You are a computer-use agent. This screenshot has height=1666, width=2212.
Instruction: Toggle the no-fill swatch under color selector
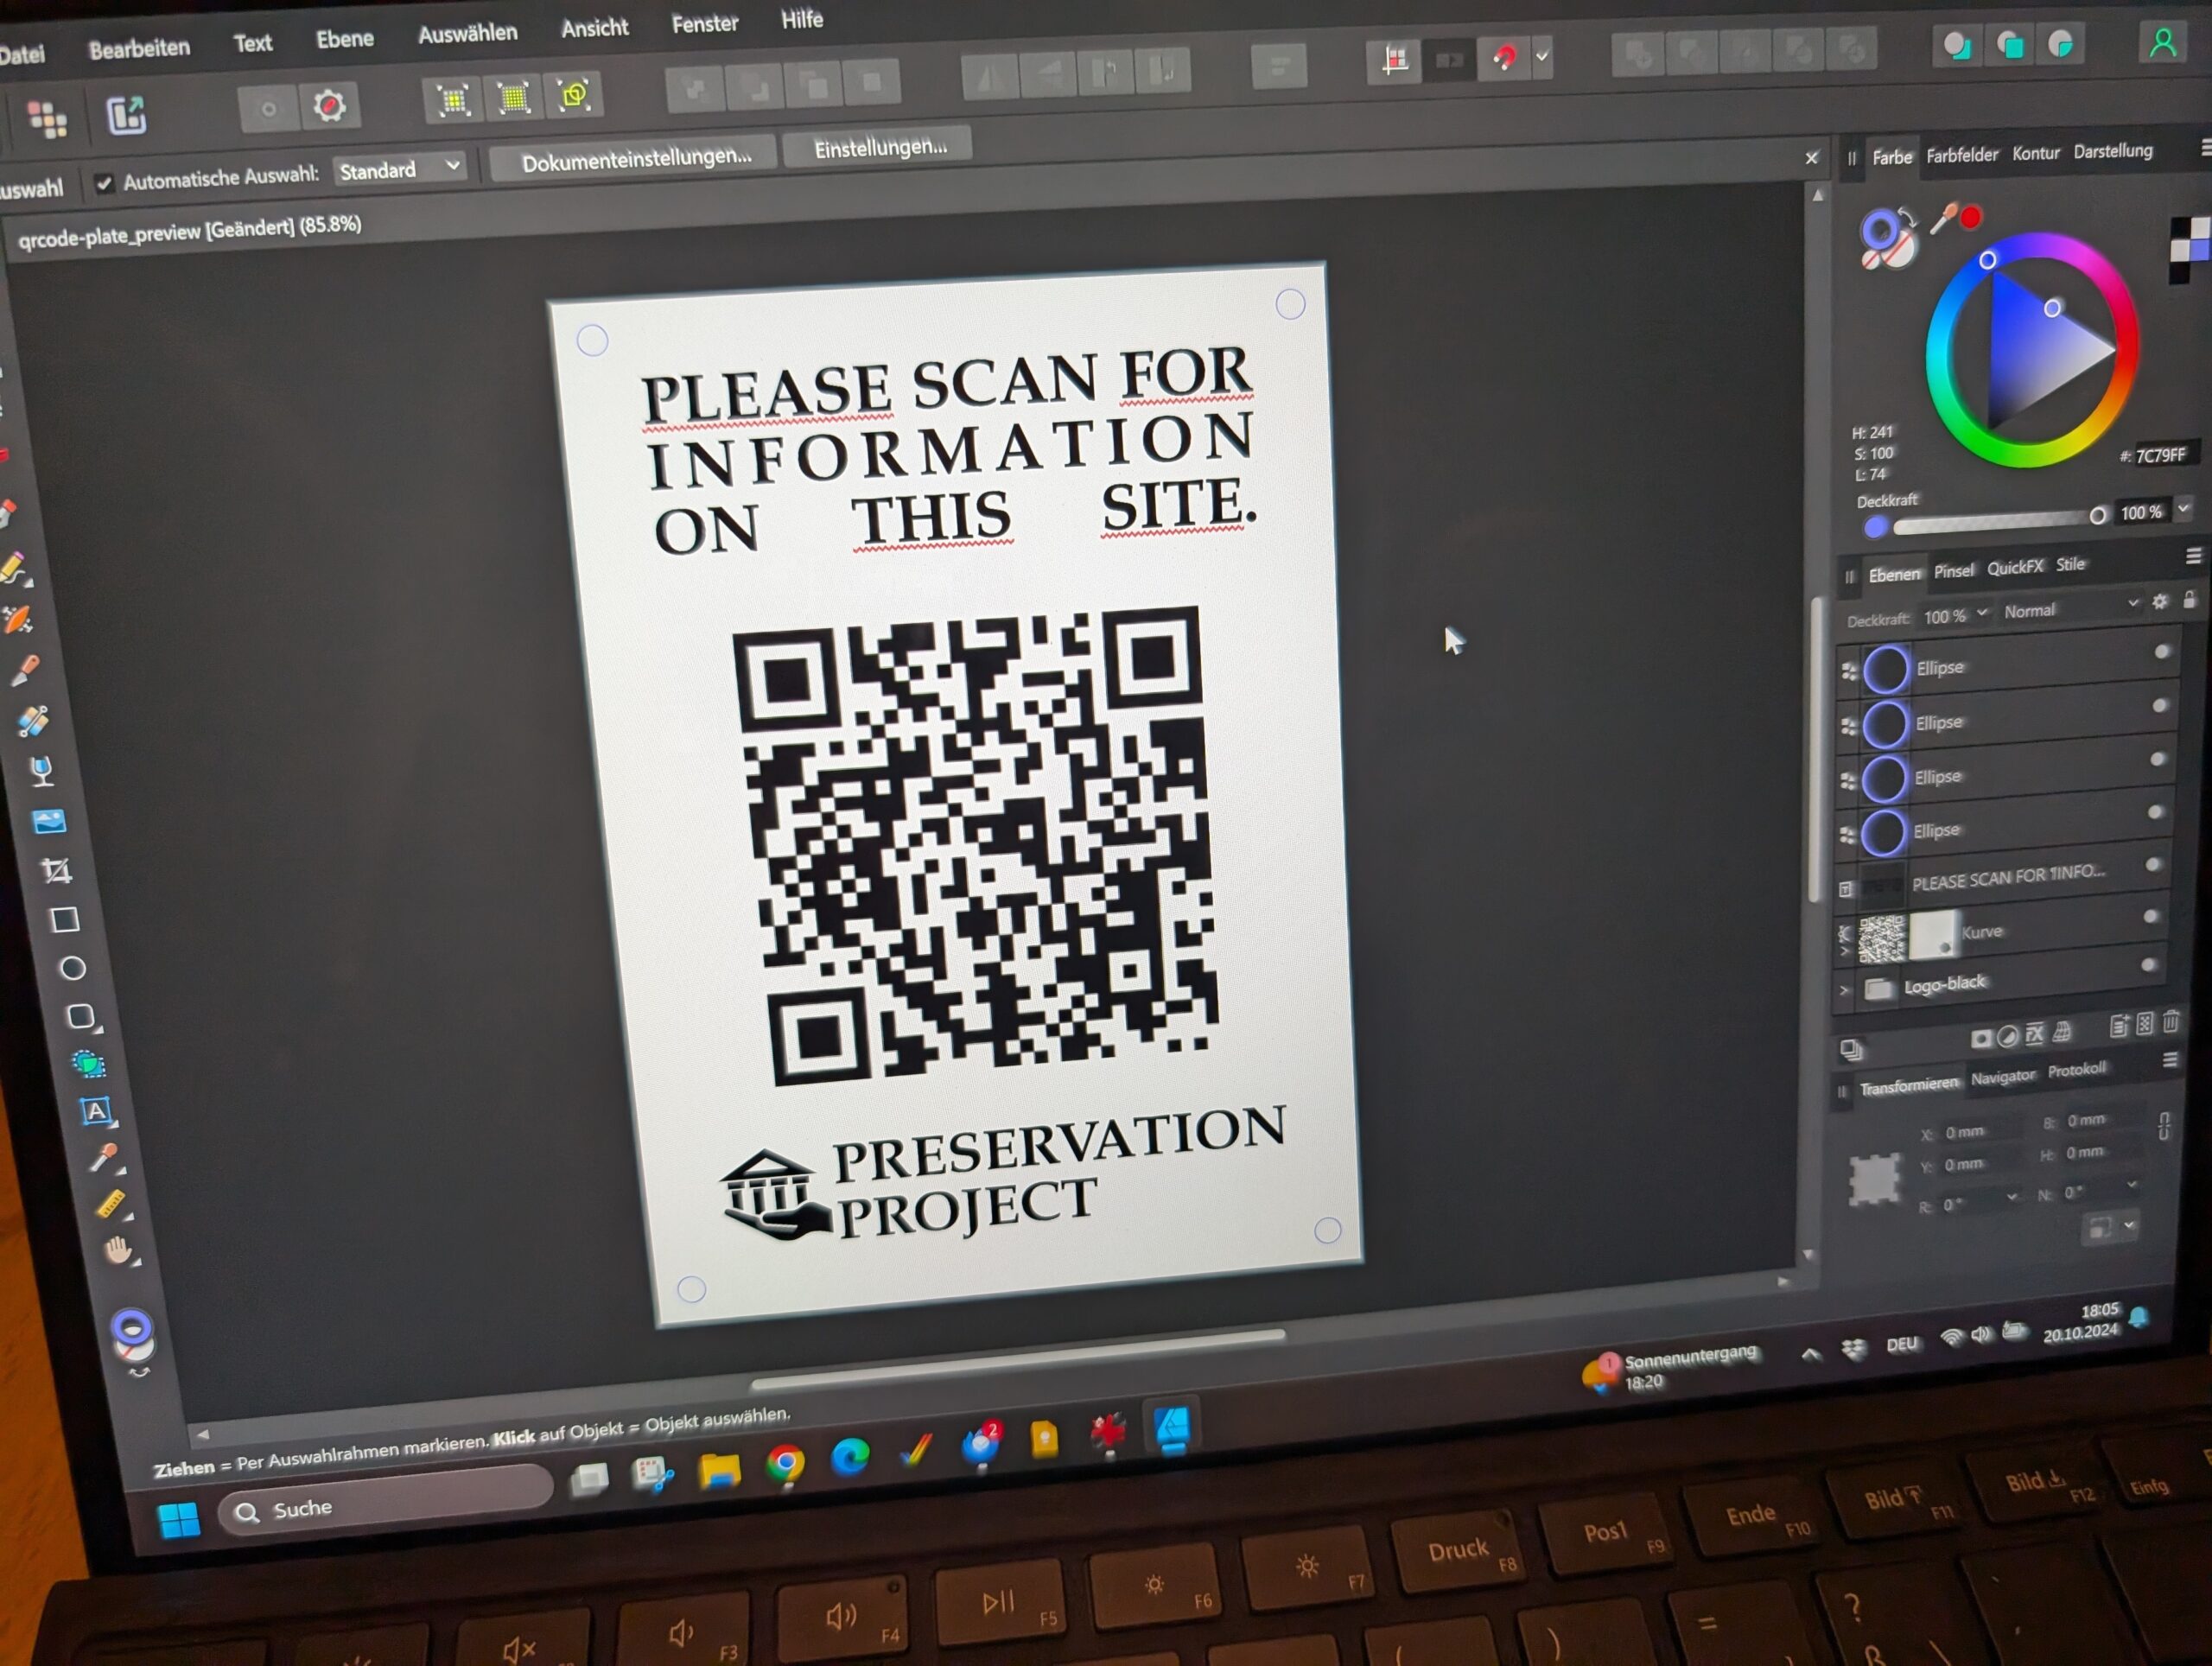pos(1870,259)
